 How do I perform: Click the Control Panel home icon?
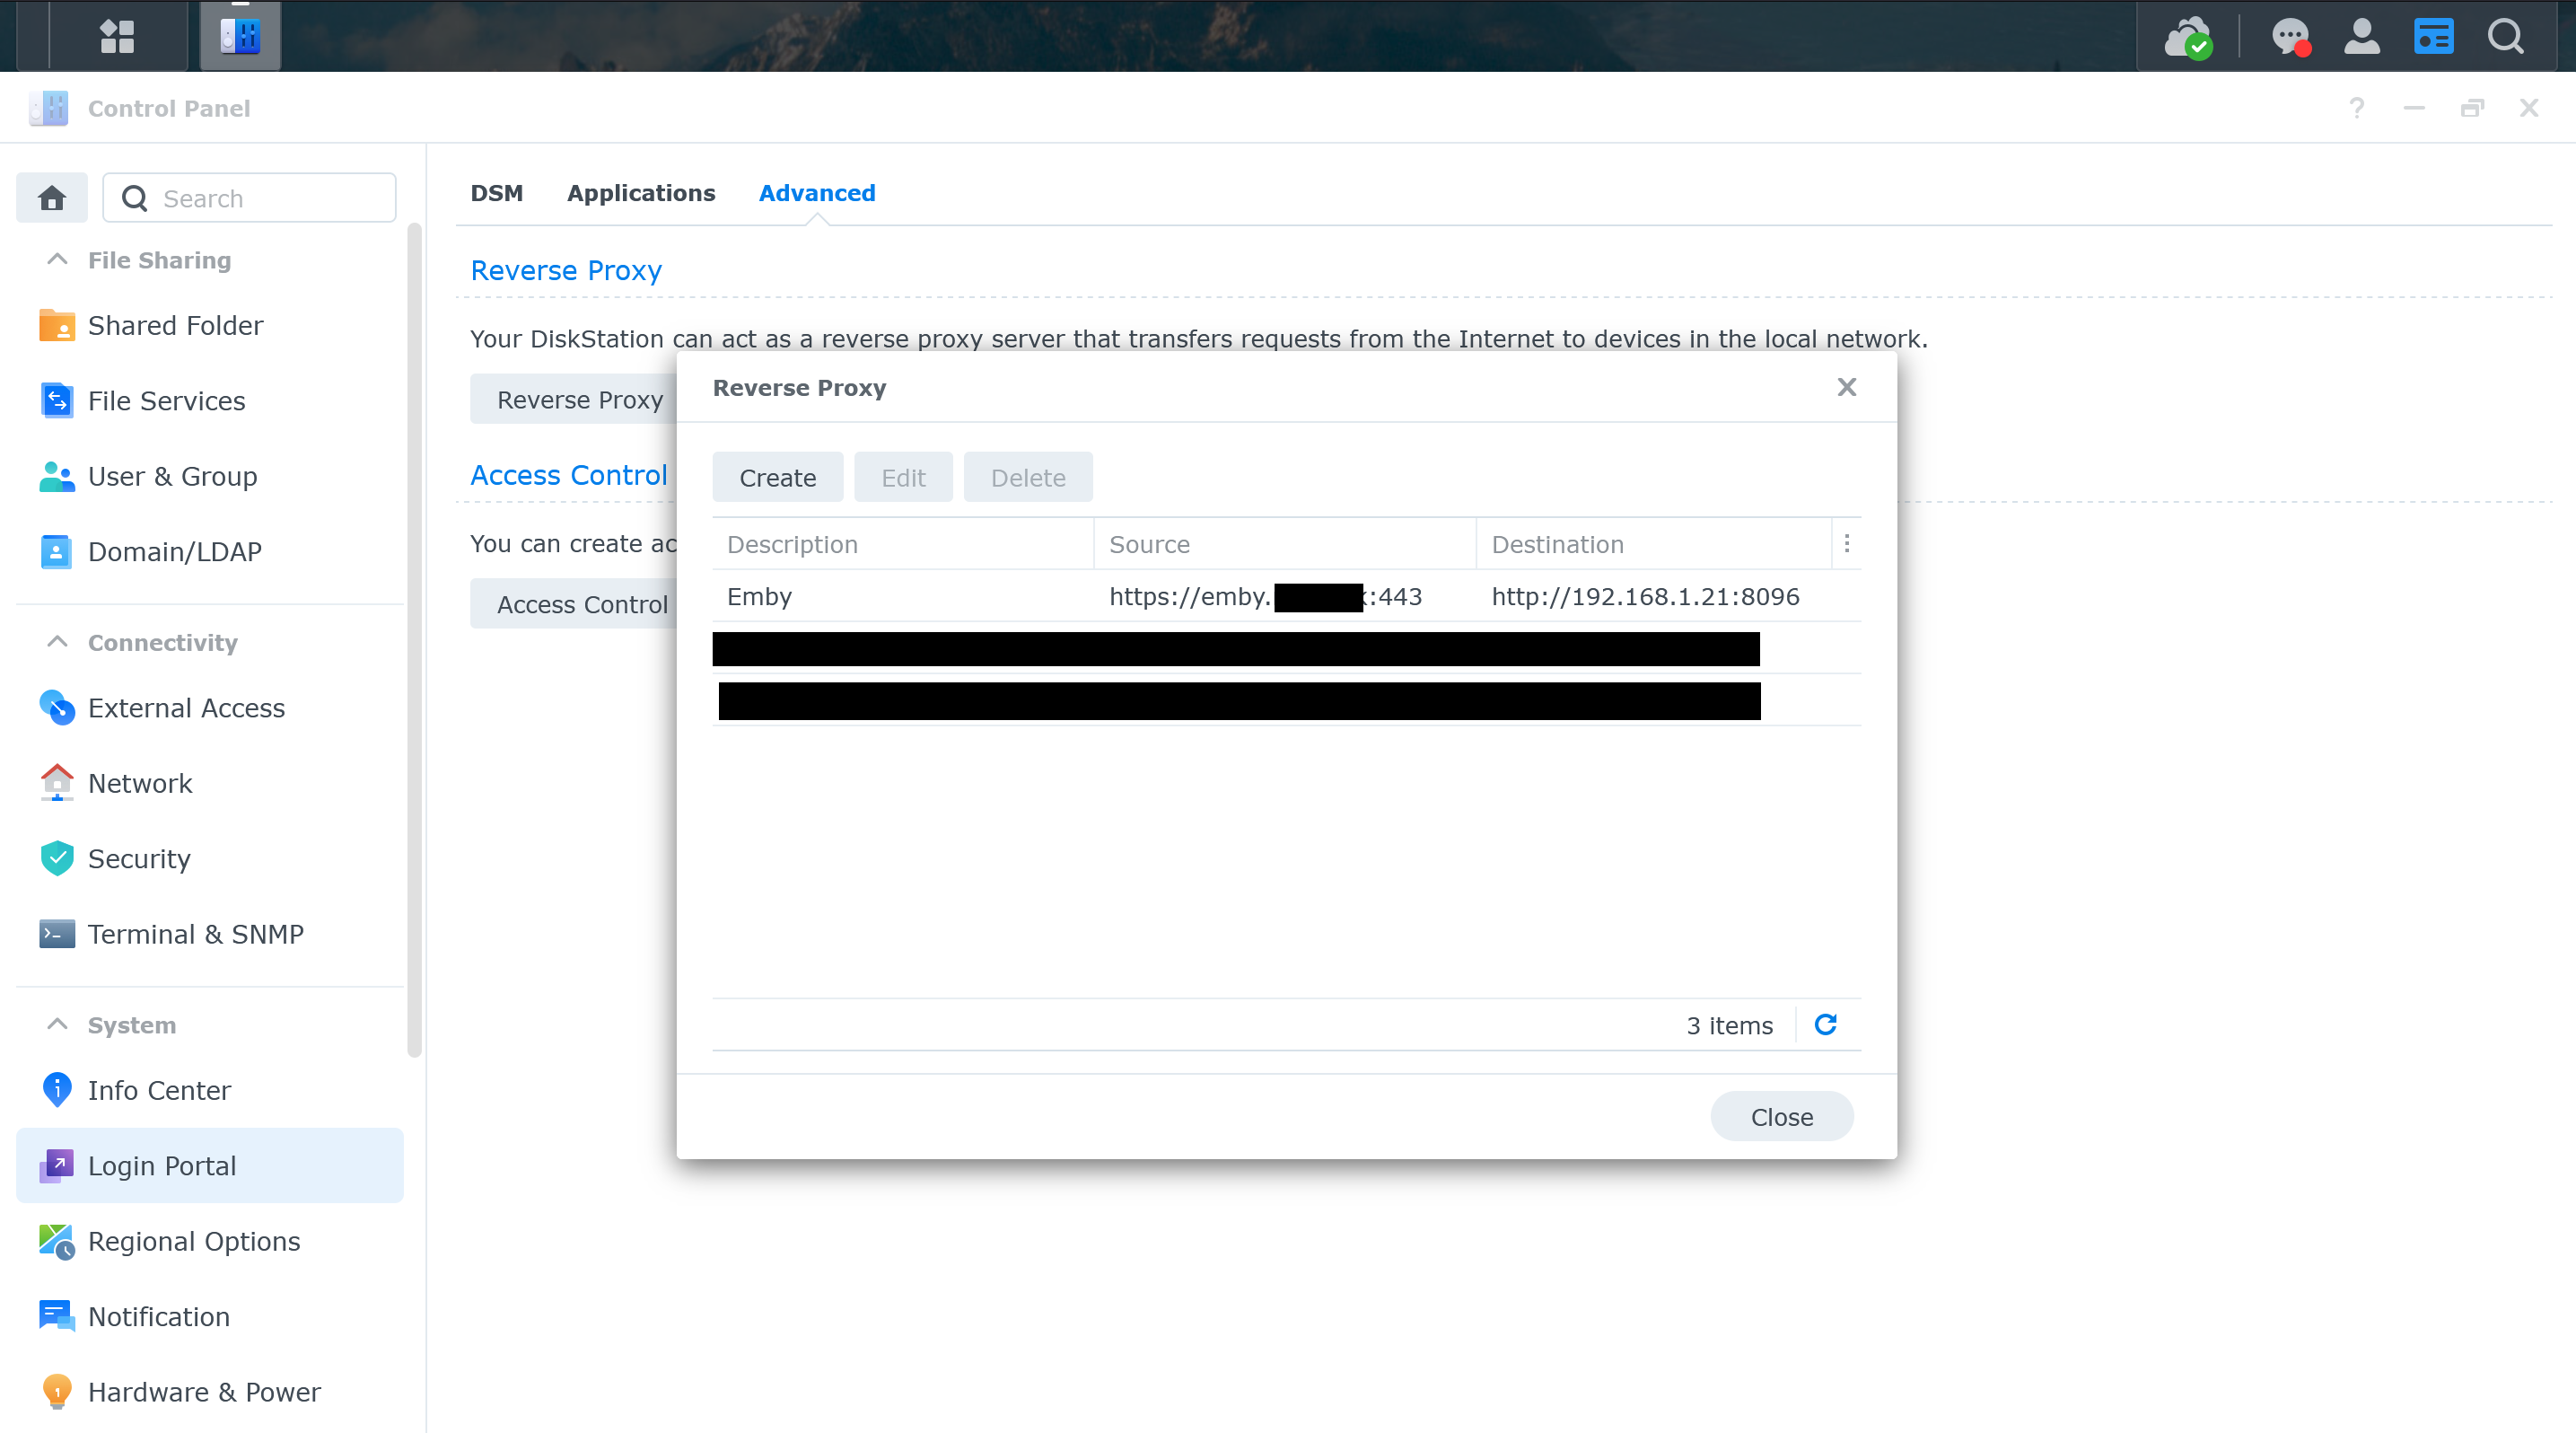coord(52,198)
